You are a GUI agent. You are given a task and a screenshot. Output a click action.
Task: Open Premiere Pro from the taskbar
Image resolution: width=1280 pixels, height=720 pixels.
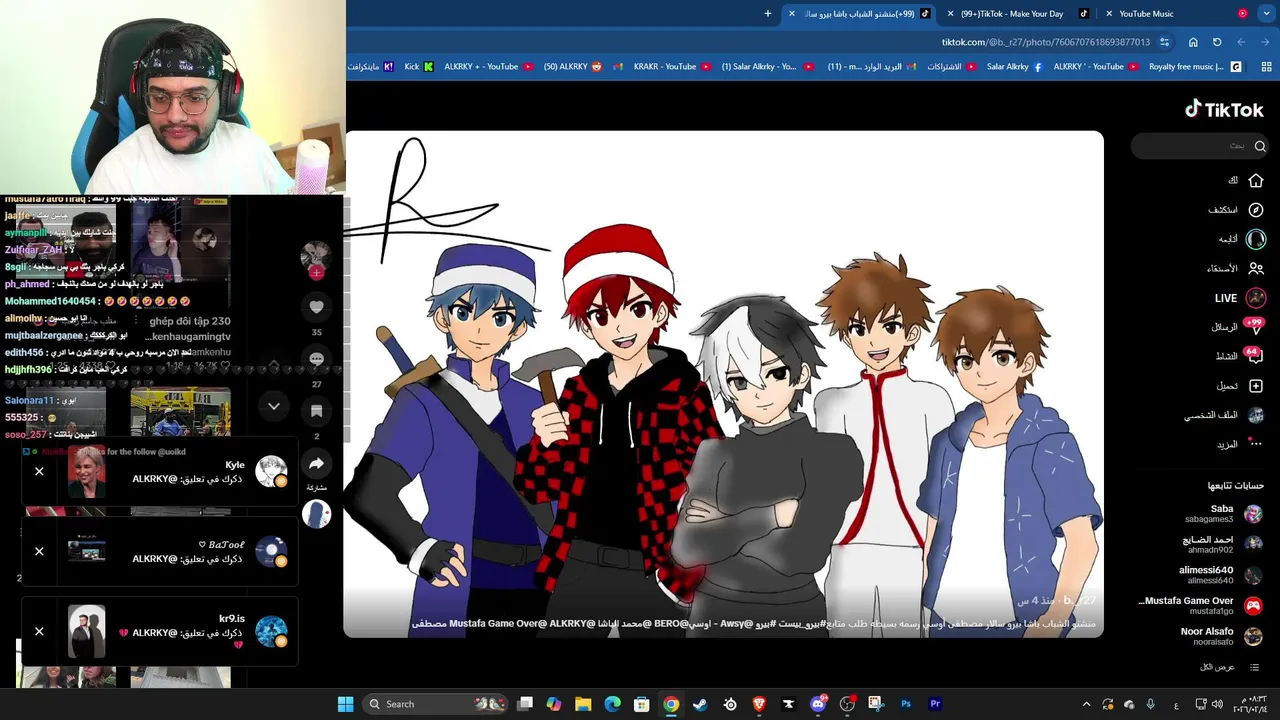[935, 704]
